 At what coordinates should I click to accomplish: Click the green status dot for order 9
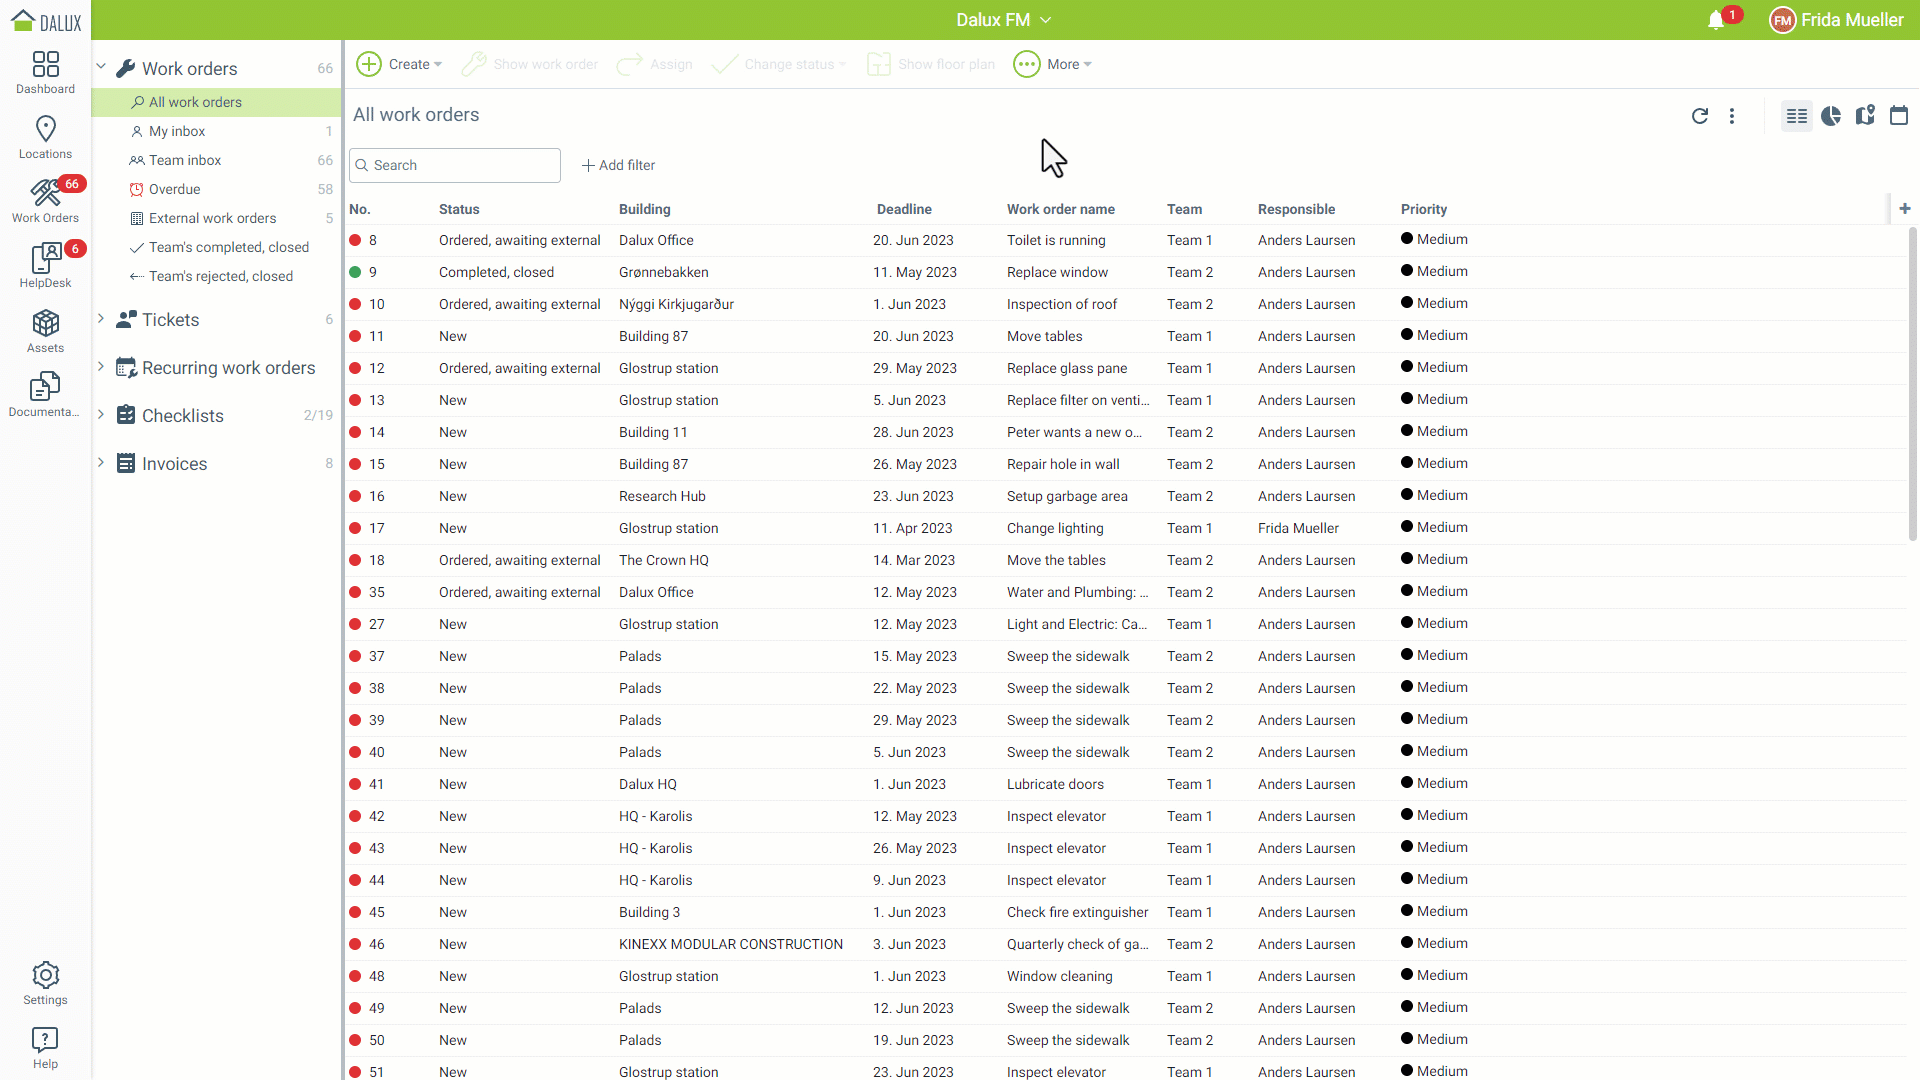[355, 272]
